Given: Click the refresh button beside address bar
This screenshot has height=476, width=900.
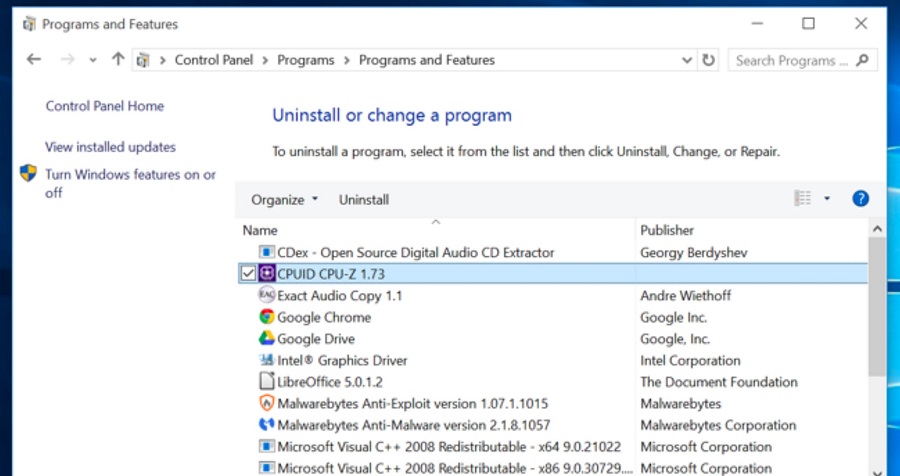Looking at the screenshot, I should tap(709, 60).
